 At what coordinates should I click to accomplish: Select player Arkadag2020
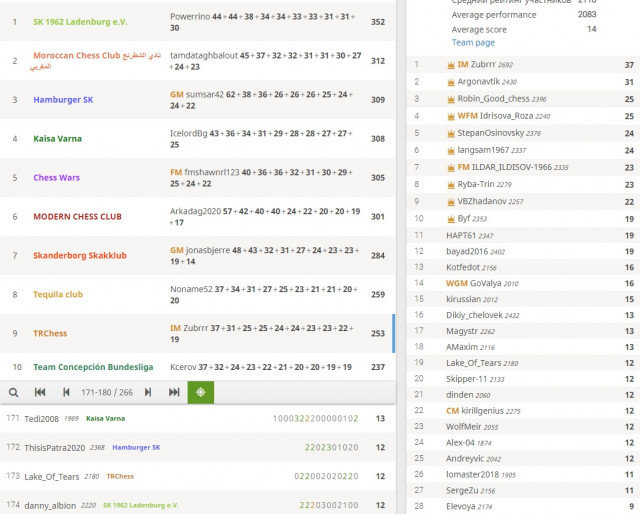pyautogui.click(x=196, y=211)
